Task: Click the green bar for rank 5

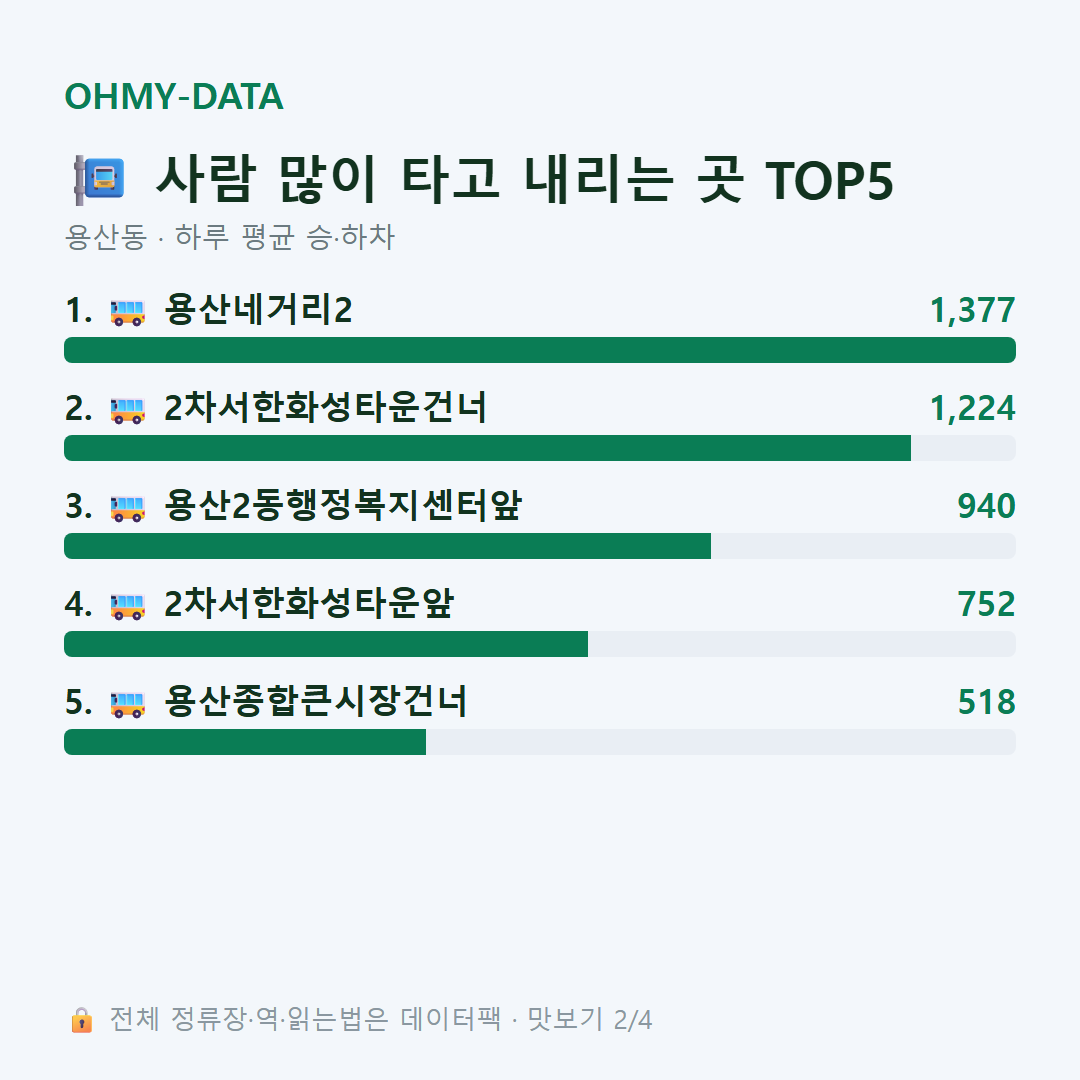Action: click(245, 742)
